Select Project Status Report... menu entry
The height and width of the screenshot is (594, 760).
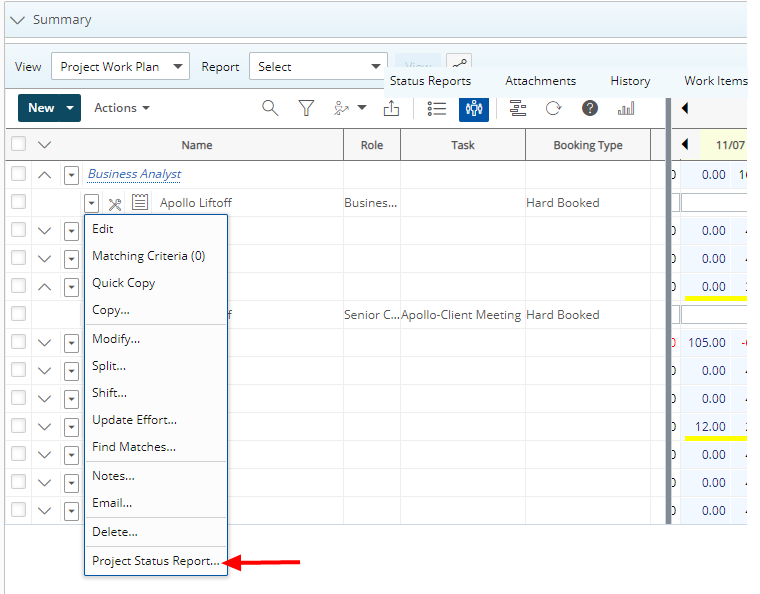tap(155, 561)
